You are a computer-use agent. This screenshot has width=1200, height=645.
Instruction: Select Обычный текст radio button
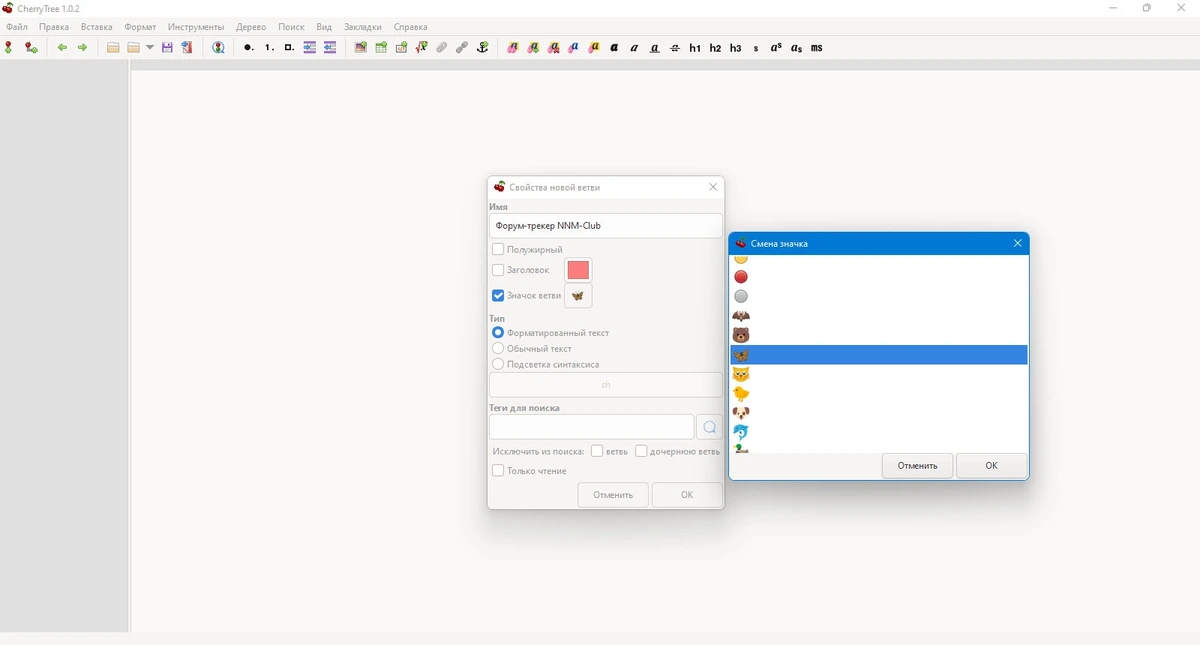498,348
